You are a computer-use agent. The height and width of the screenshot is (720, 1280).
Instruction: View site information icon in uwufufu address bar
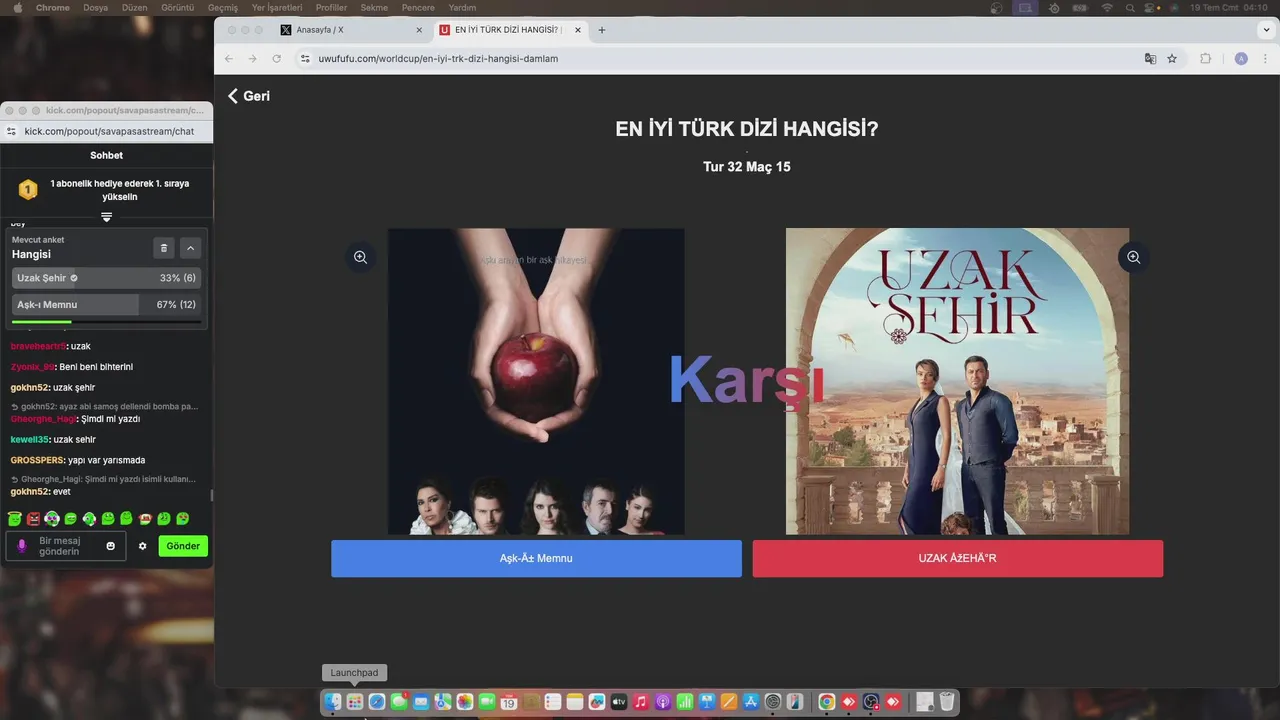306,59
